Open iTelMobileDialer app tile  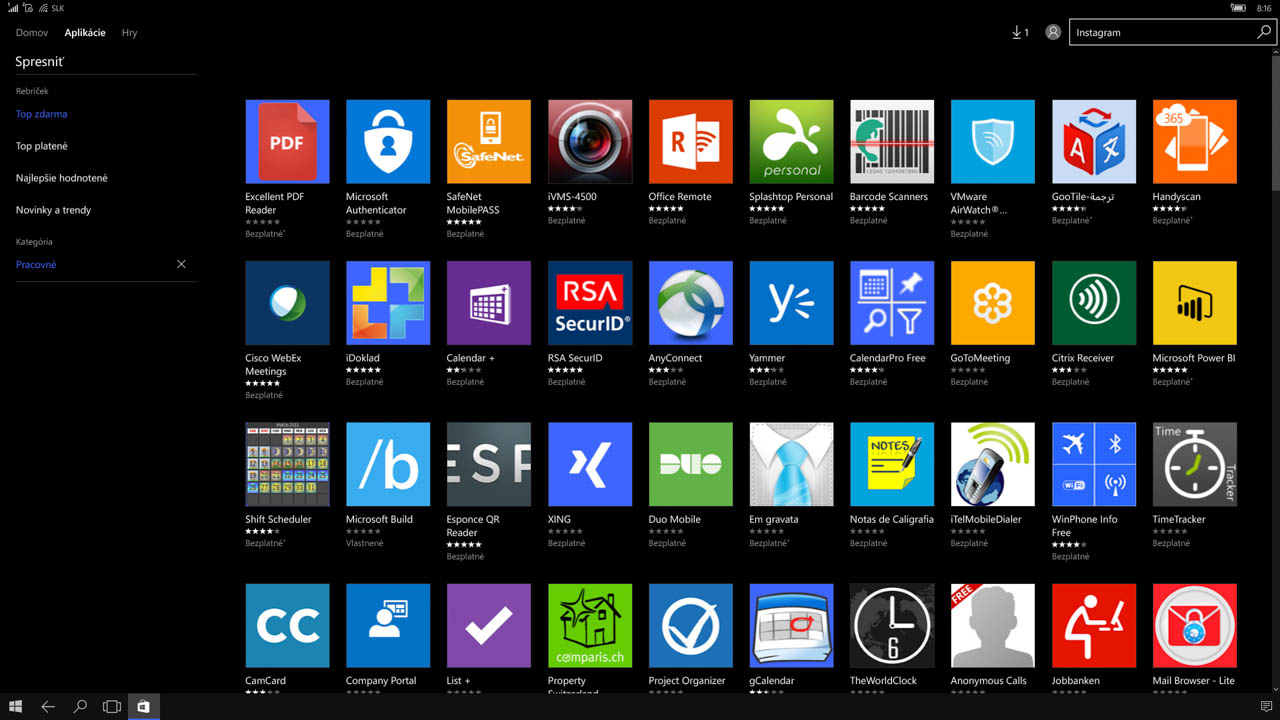[x=993, y=464]
